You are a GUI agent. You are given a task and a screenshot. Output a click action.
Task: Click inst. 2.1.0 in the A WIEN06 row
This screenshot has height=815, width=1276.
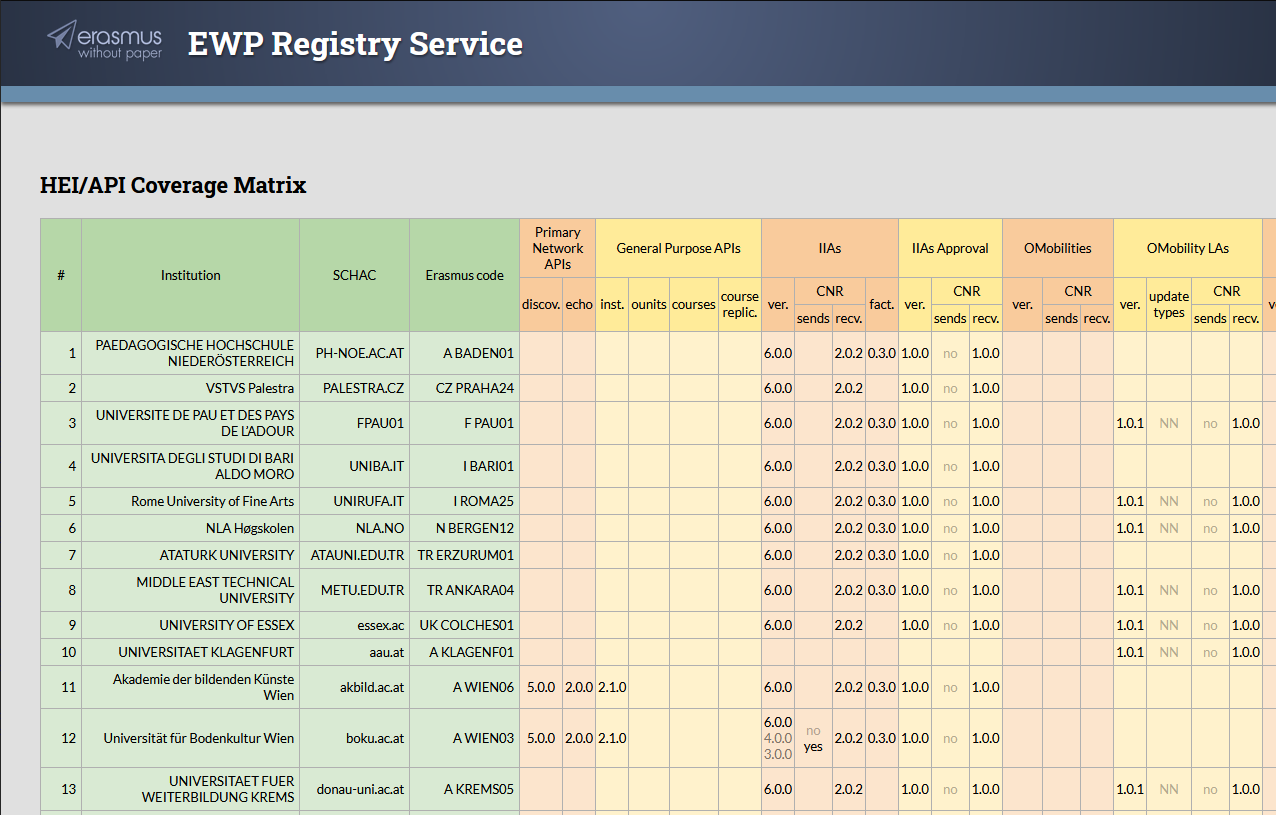point(612,687)
